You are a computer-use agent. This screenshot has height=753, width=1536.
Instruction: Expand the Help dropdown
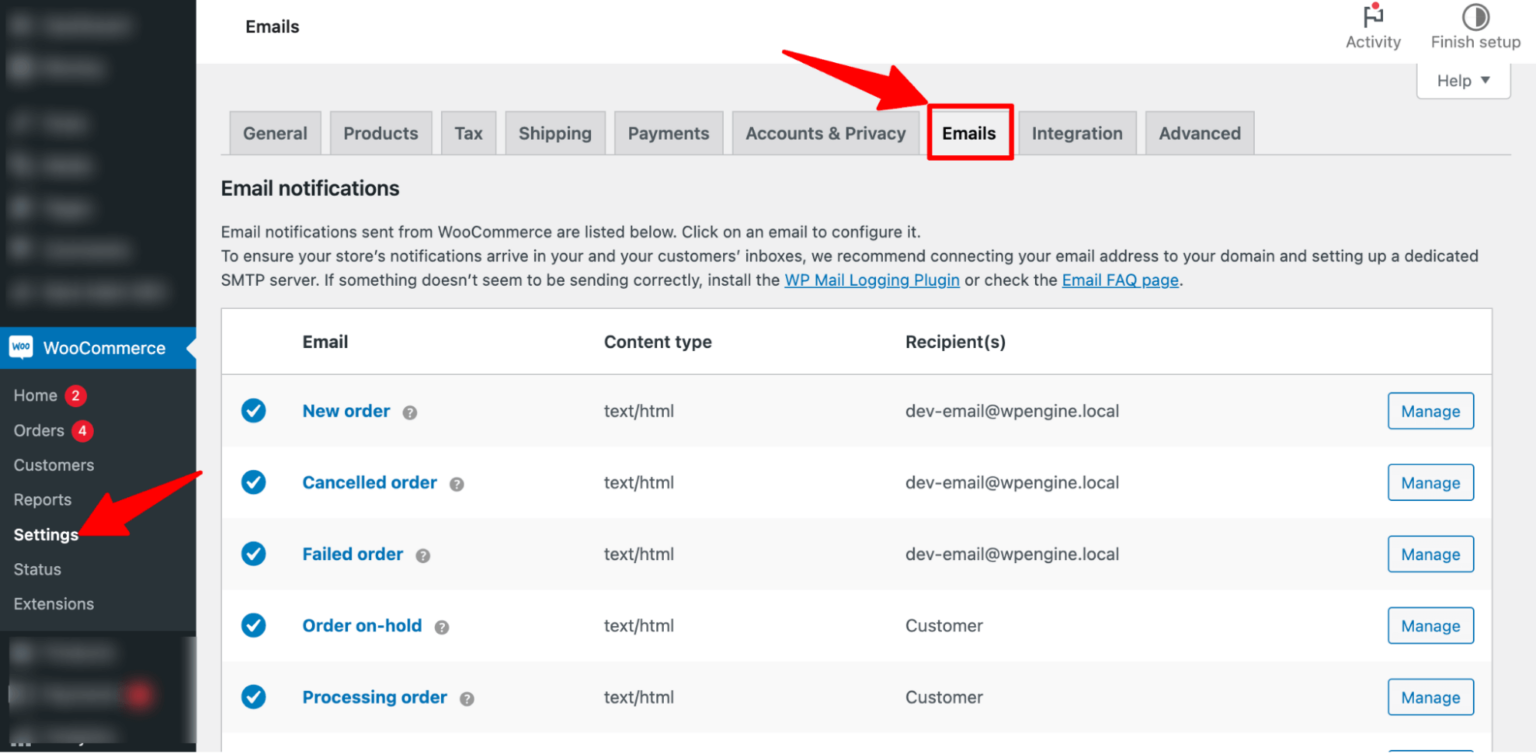(1462, 80)
